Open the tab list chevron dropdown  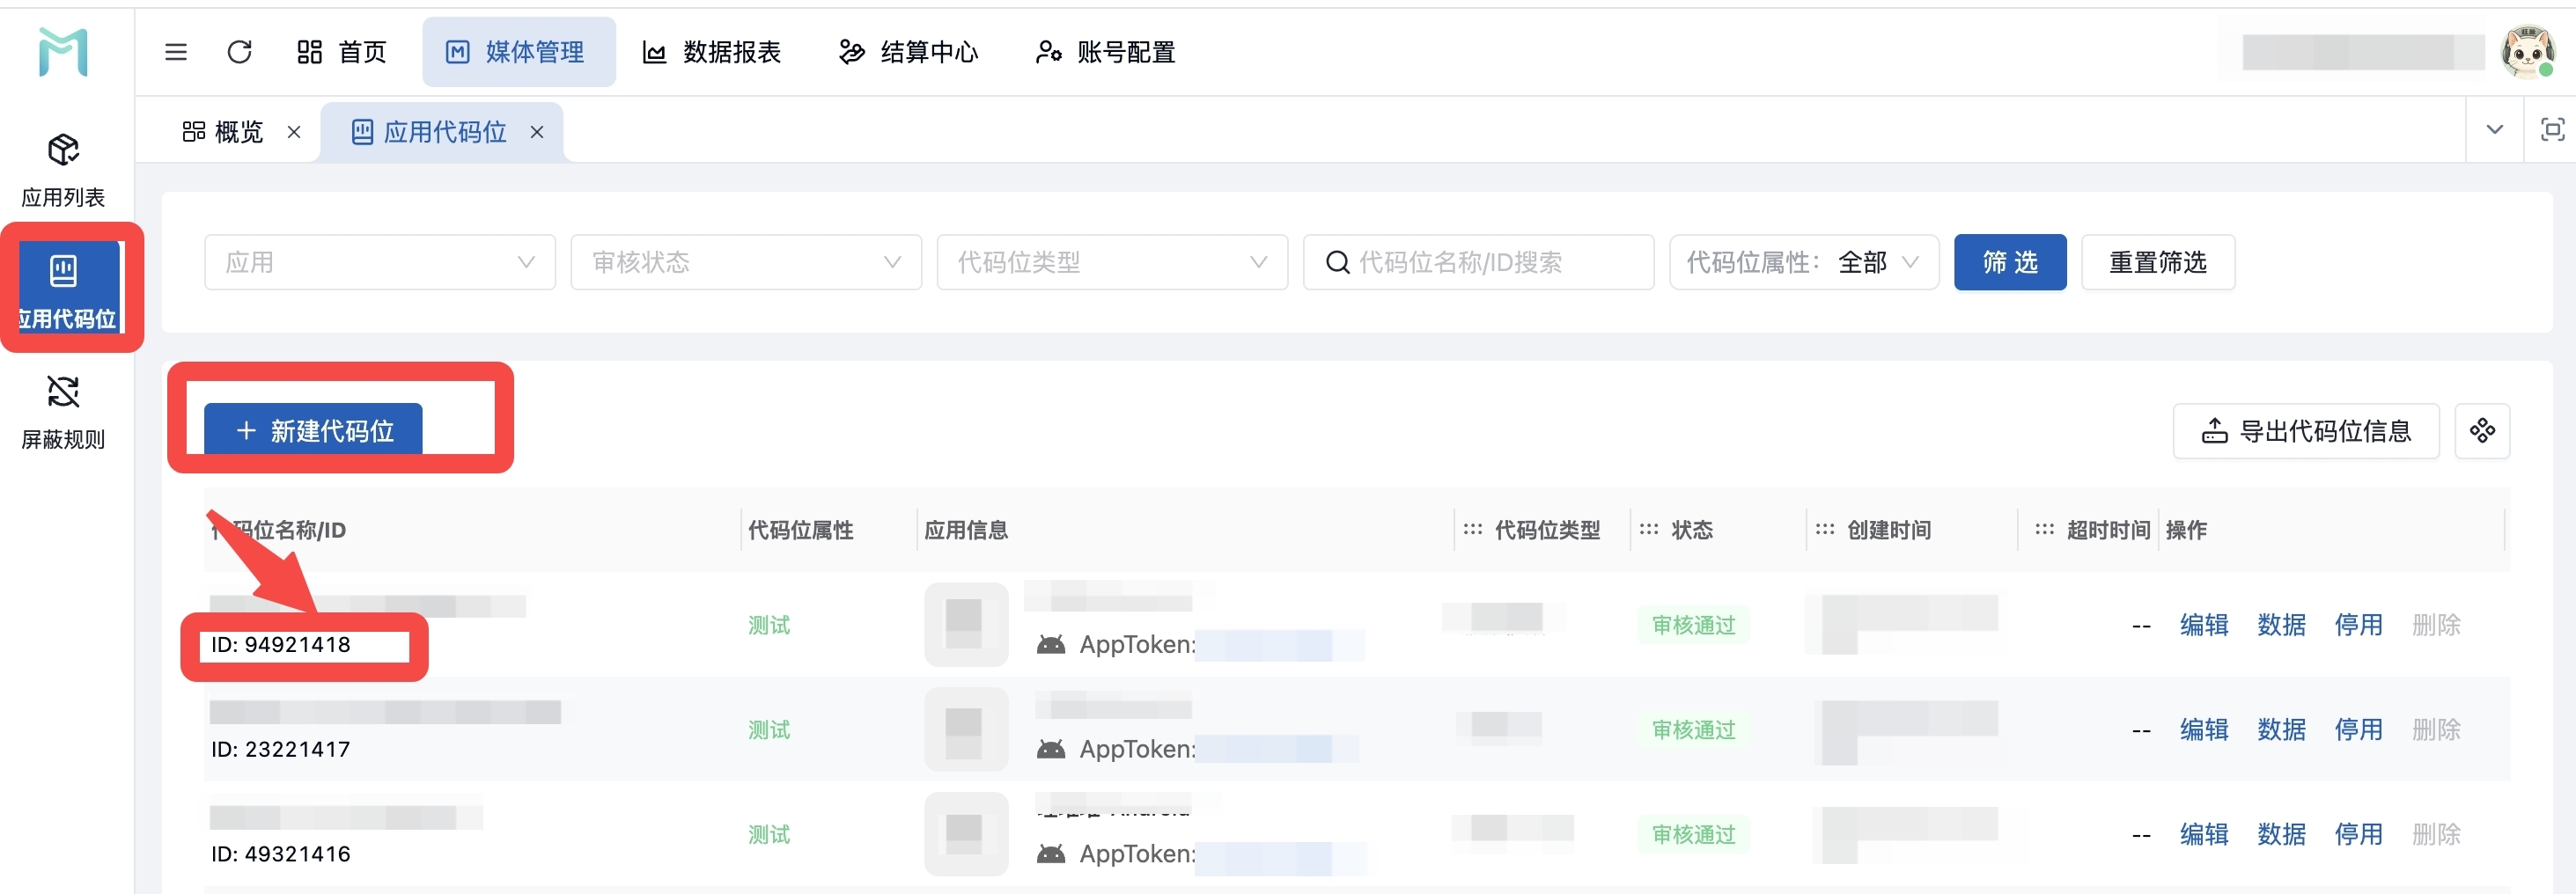(2495, 130)
